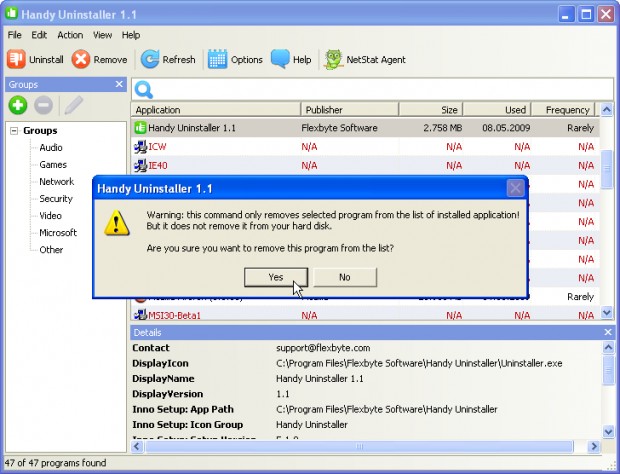Click the support@flexbyte.com contact value
This screenshot has width=620, height=474.
tap(323, 348)
